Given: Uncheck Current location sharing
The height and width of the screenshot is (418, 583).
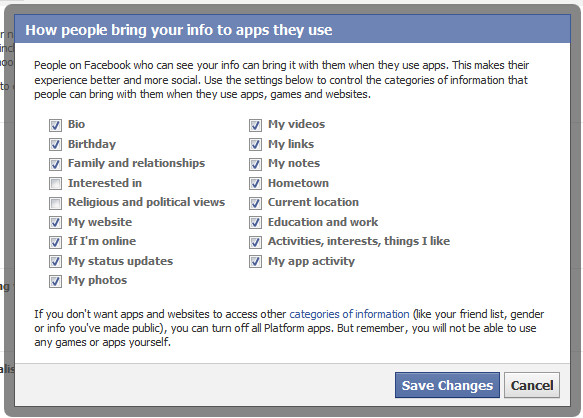Looking at the screenshot, I should point(255,203).
